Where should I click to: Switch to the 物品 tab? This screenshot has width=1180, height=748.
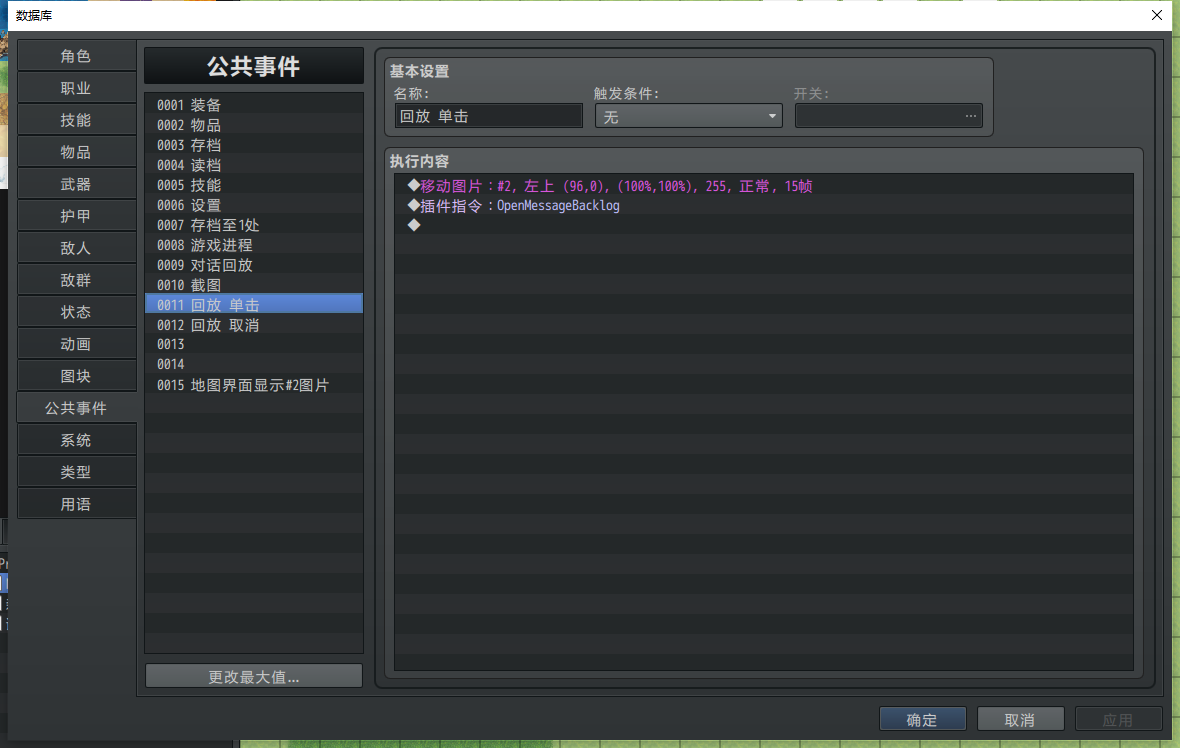point(76,152)
